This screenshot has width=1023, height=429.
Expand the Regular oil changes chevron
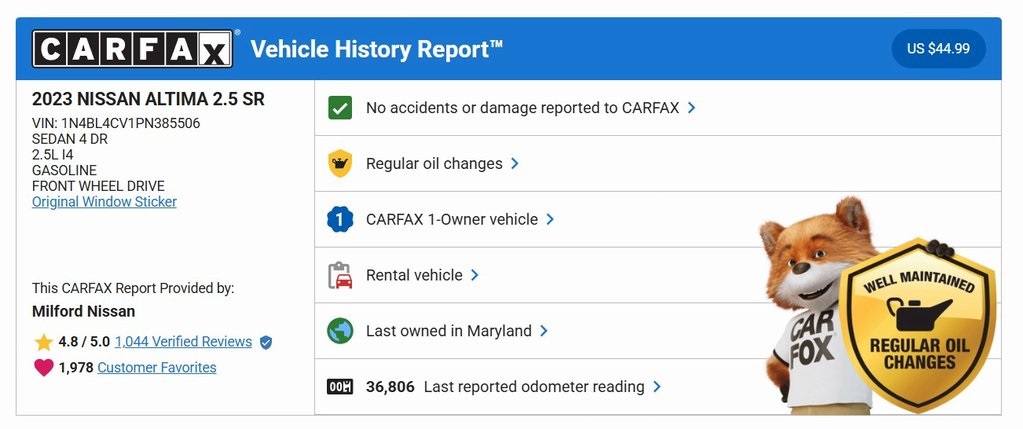tap(515, 163)
